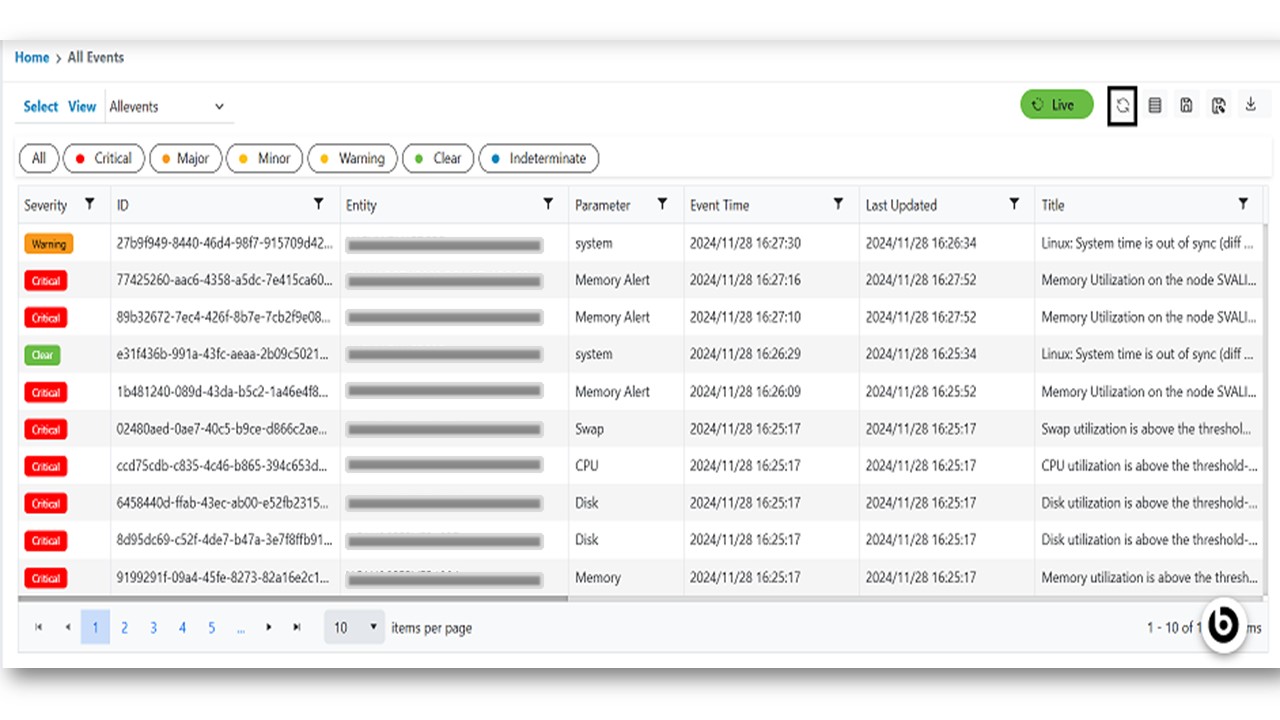The height and width of the screenshot is (720, 1280).
Task: Open the column list view icon
Action: (x=1155, y=105)
